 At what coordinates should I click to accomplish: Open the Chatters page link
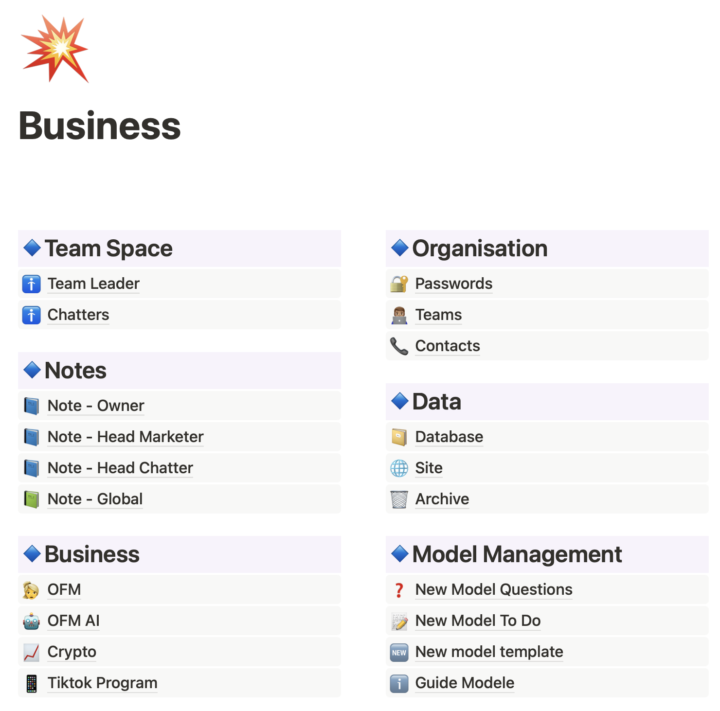(x=78, y=315)
